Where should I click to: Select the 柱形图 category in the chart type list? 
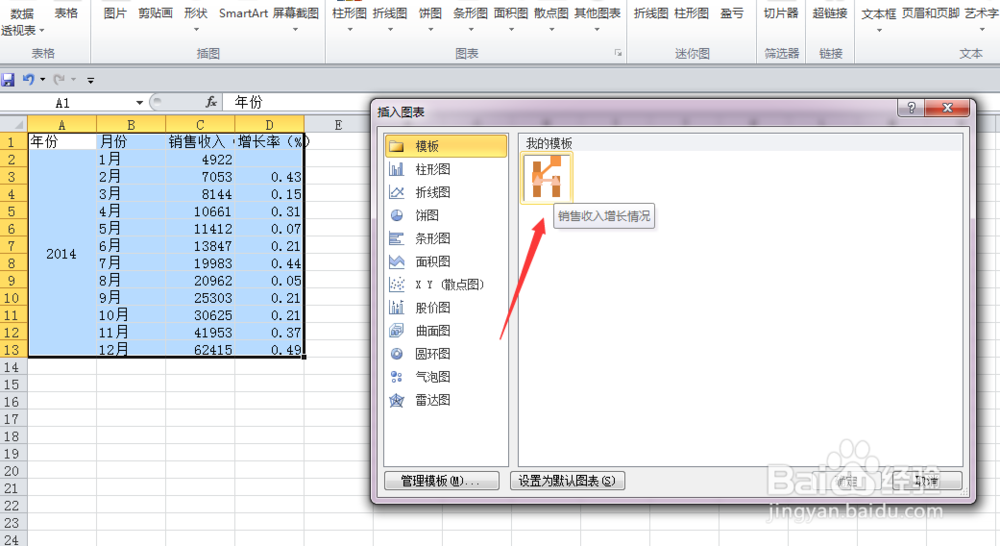(x=446, y=169)
